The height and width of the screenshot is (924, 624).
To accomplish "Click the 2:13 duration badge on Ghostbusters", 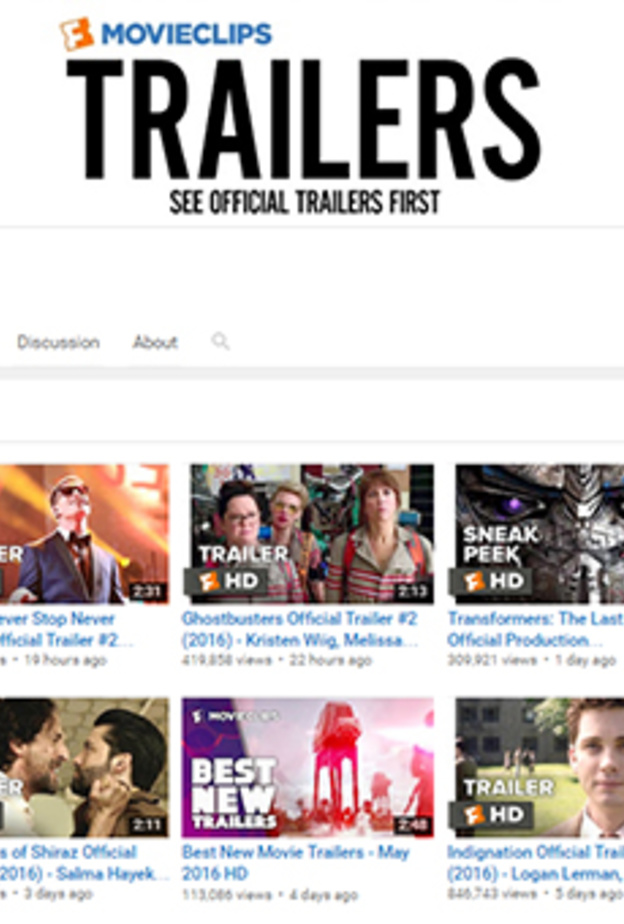I will [412, 591].
